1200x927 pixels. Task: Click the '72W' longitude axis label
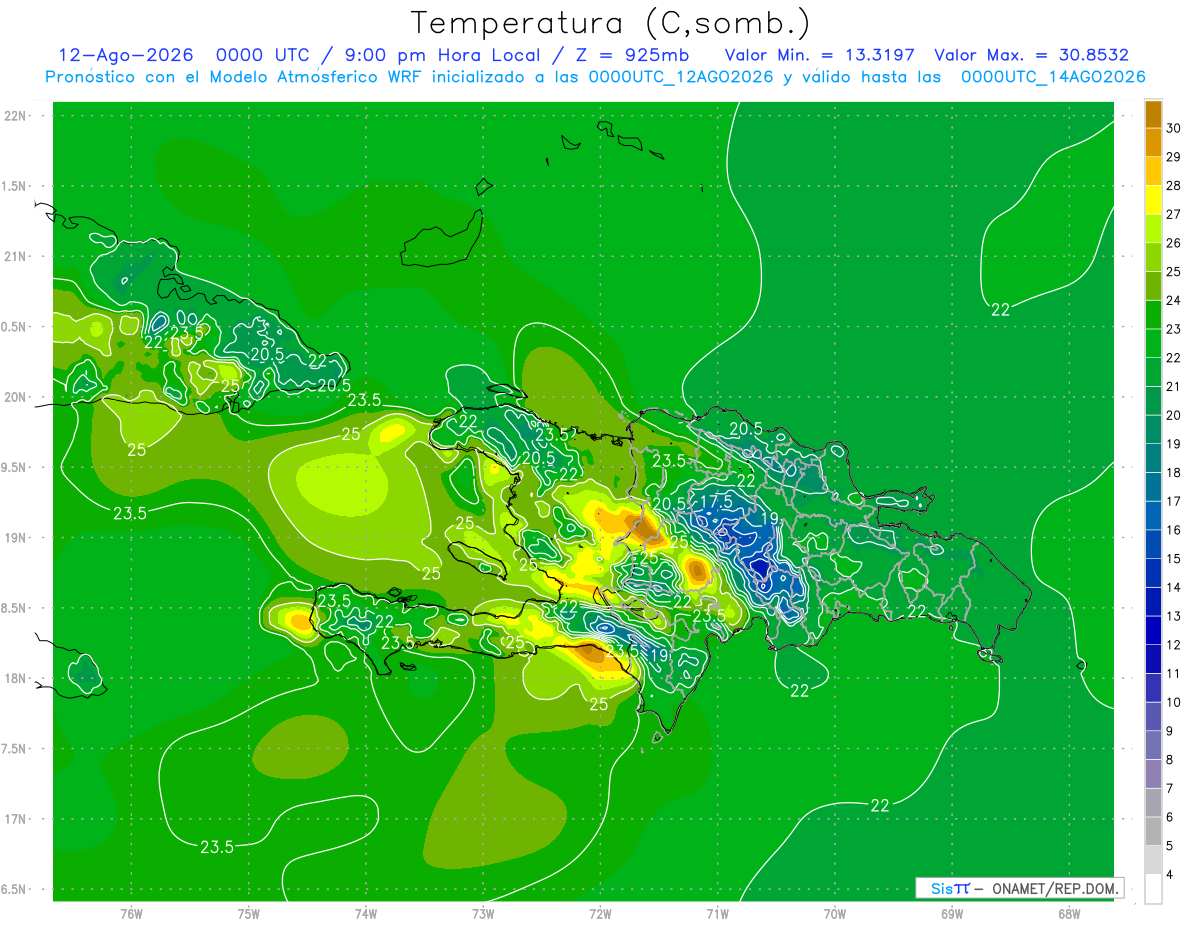pos(600,913)
